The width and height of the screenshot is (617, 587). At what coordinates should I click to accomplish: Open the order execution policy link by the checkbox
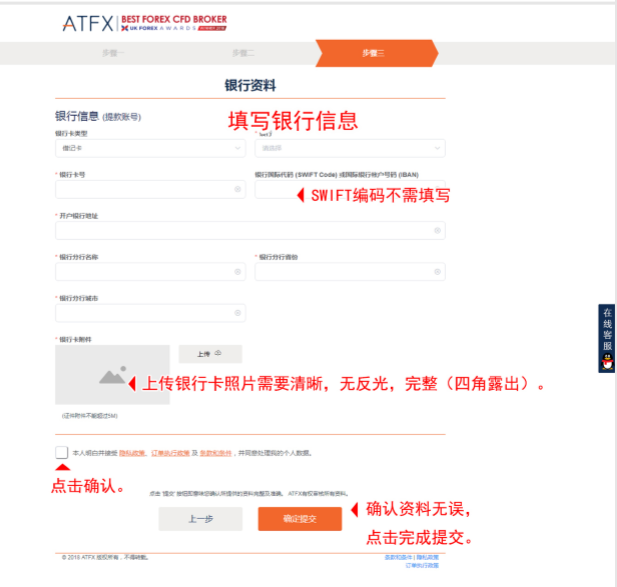[170, 453]
